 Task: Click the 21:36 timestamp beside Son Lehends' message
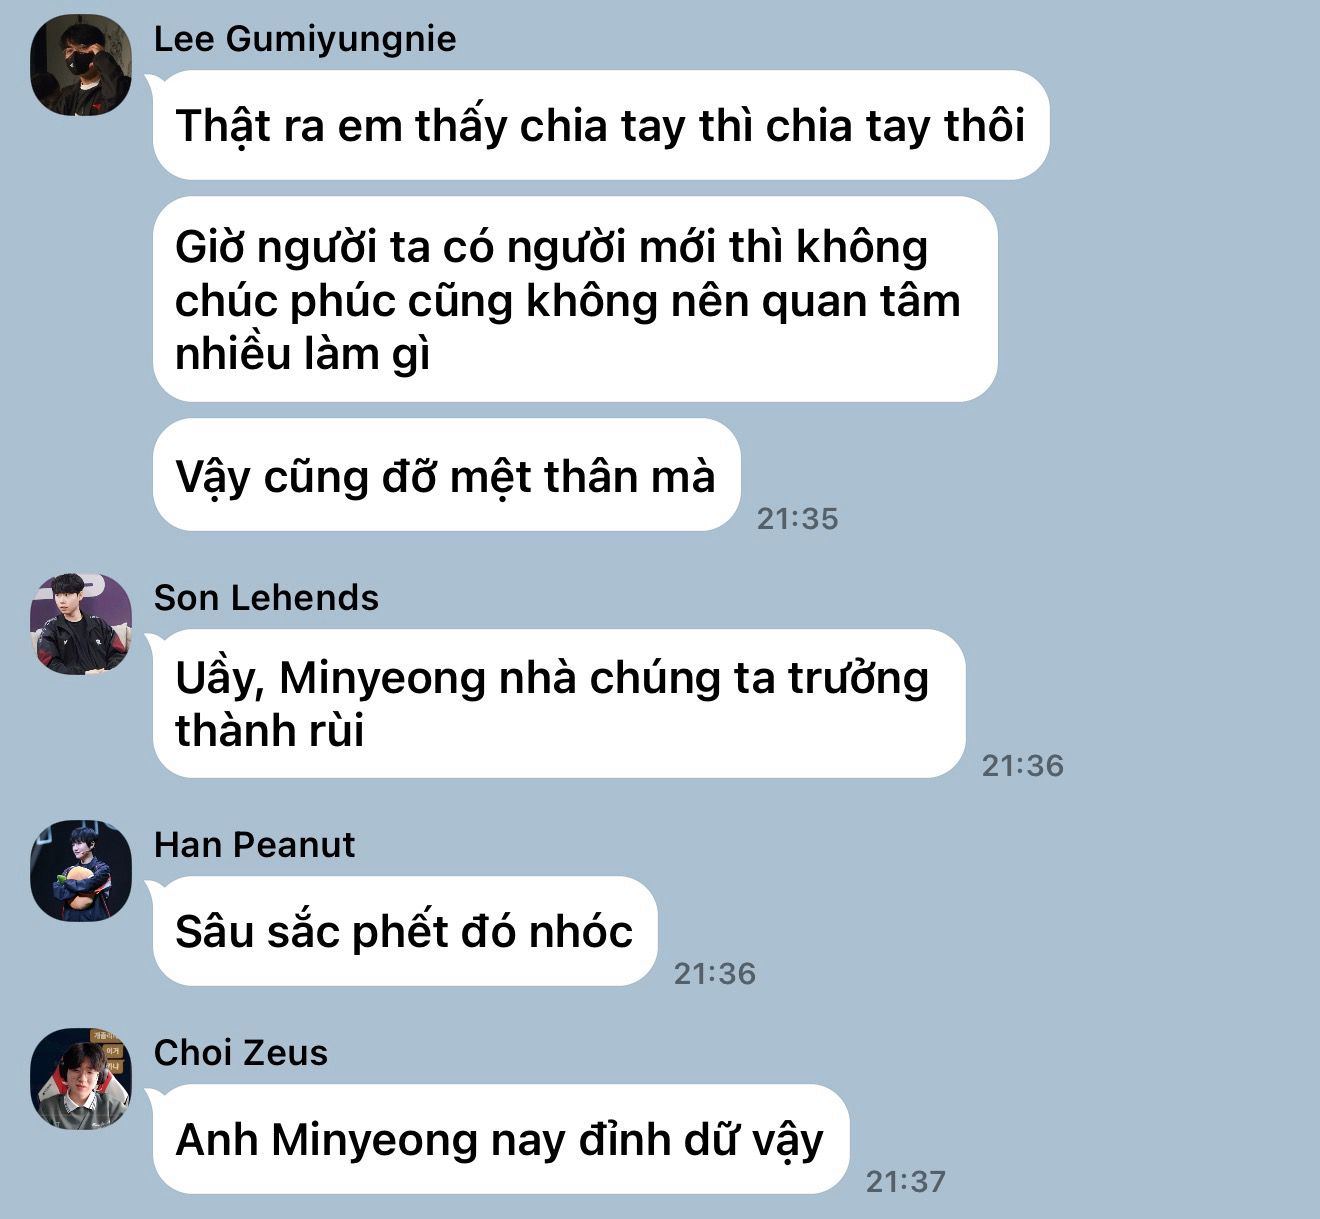click(1022, 765)
